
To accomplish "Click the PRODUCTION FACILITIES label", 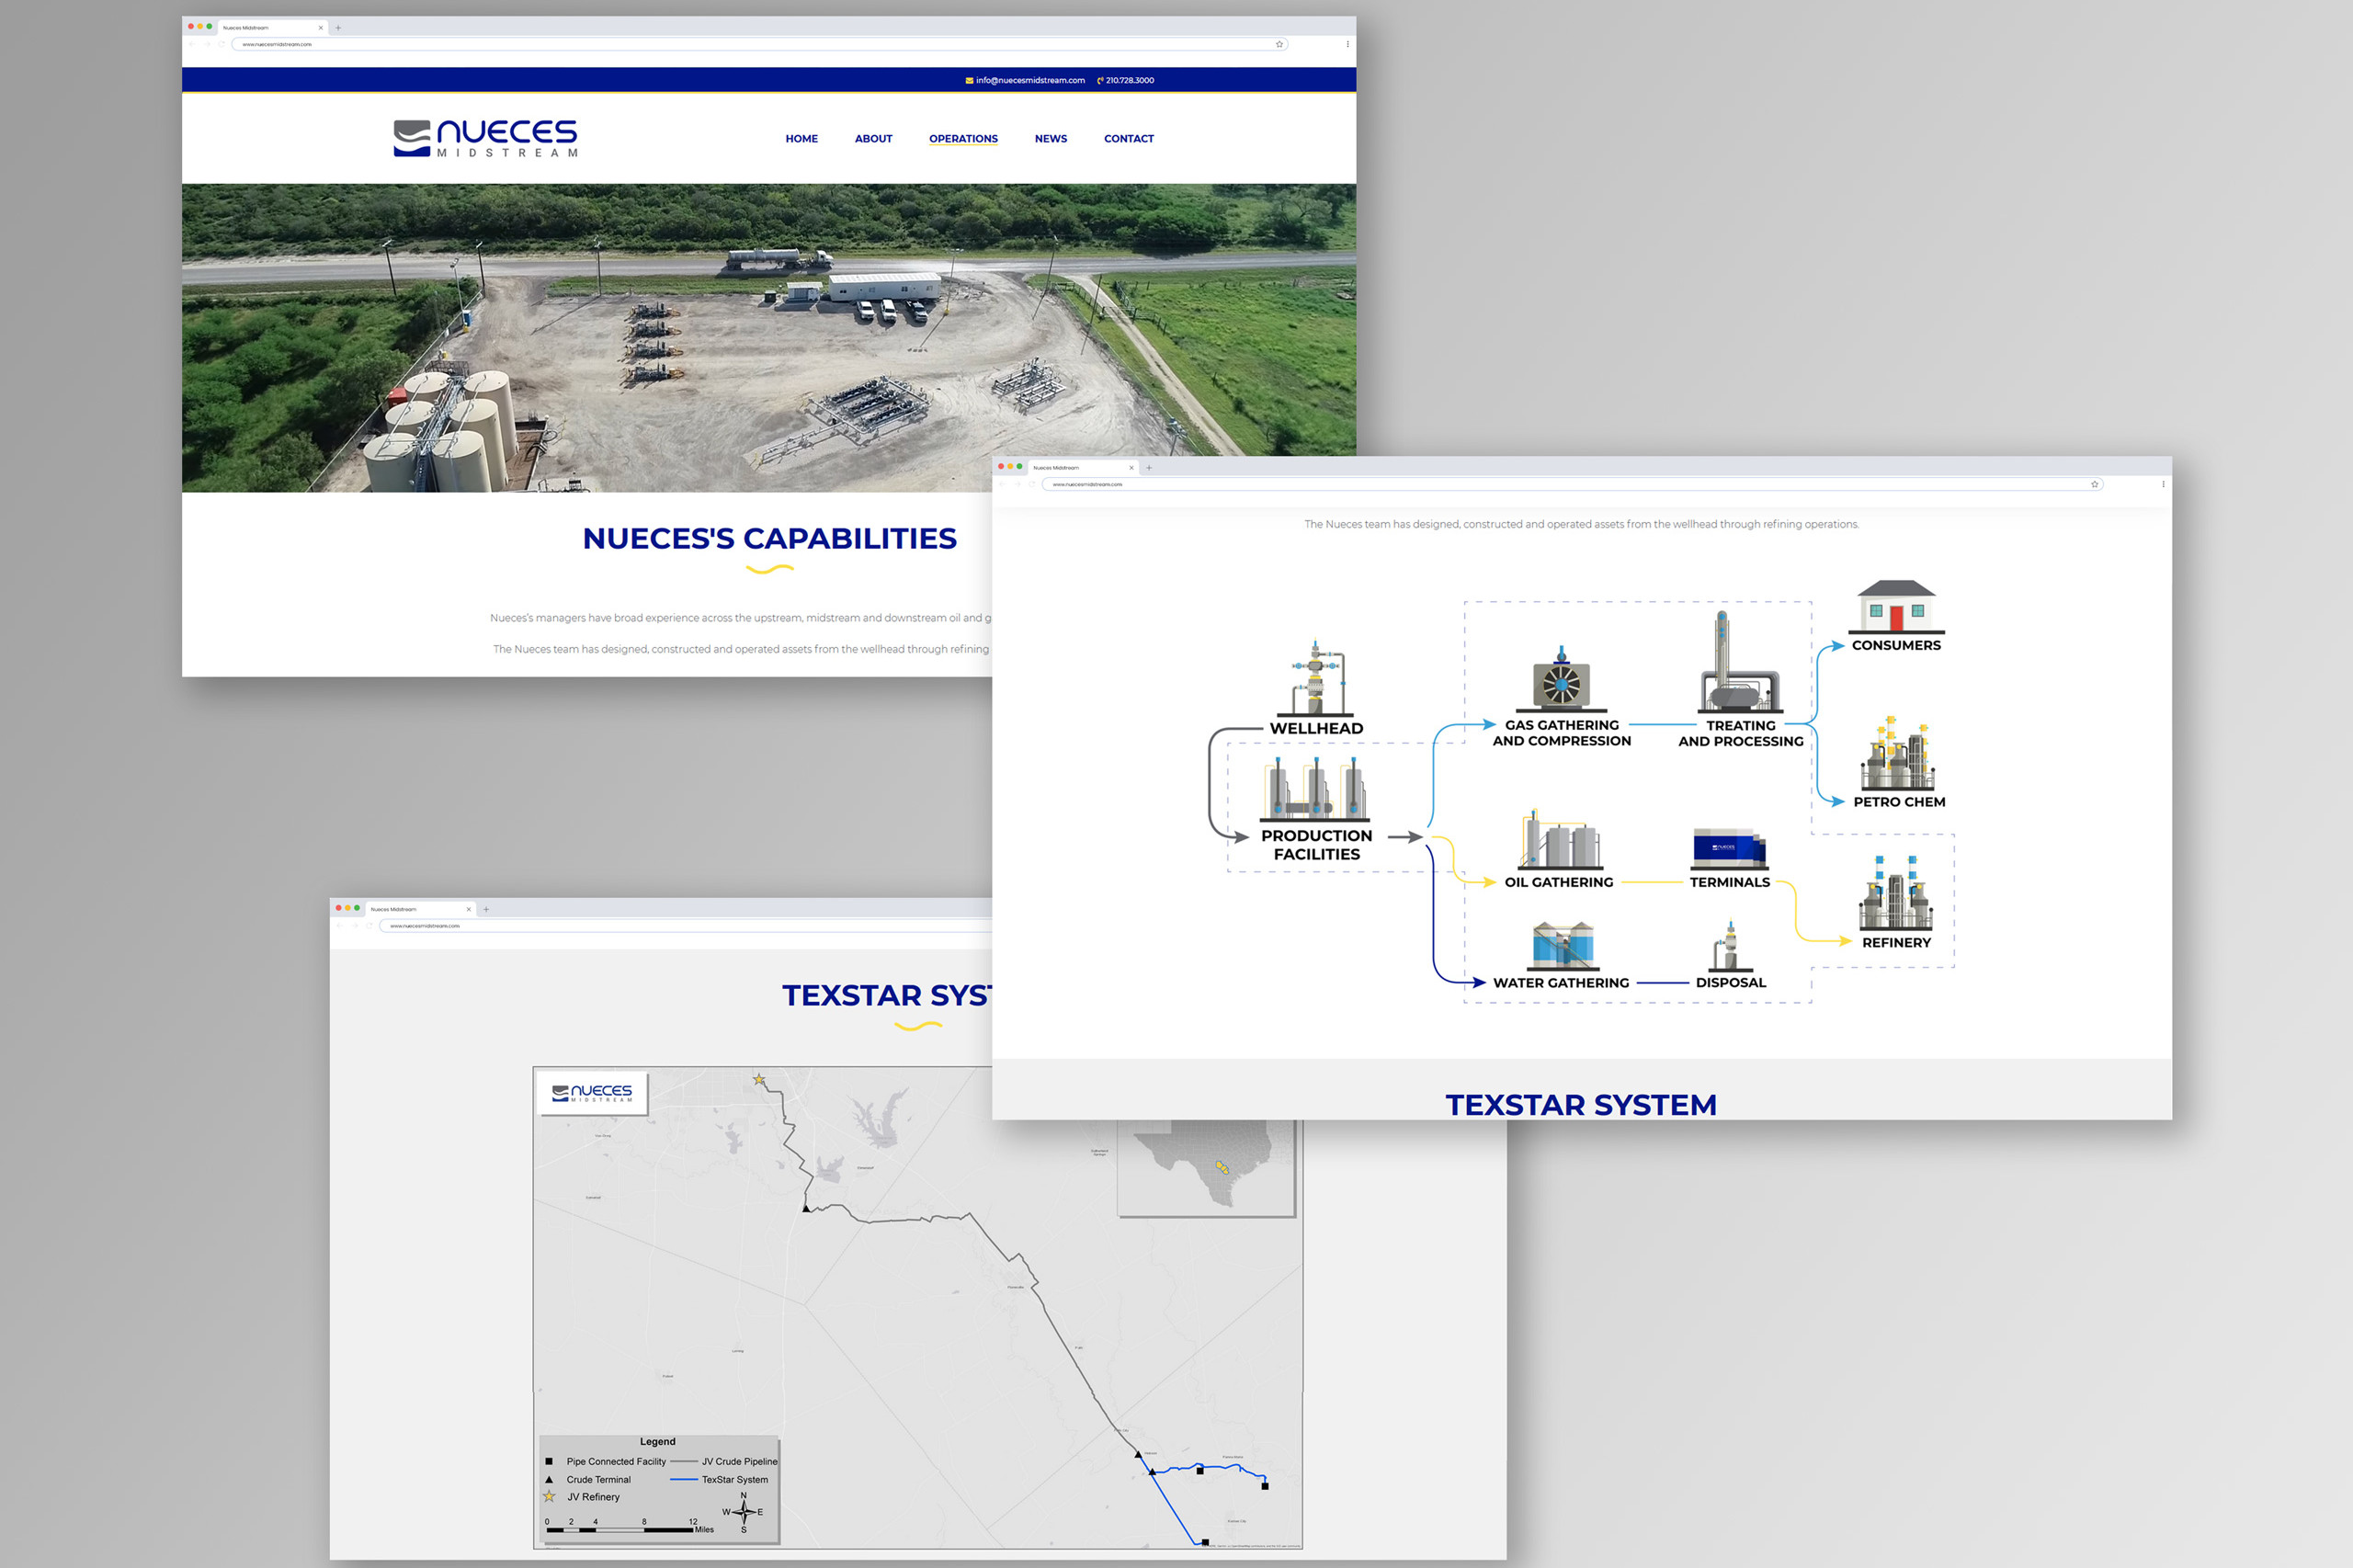I will pyautogui.click(x=1316, y=845).
